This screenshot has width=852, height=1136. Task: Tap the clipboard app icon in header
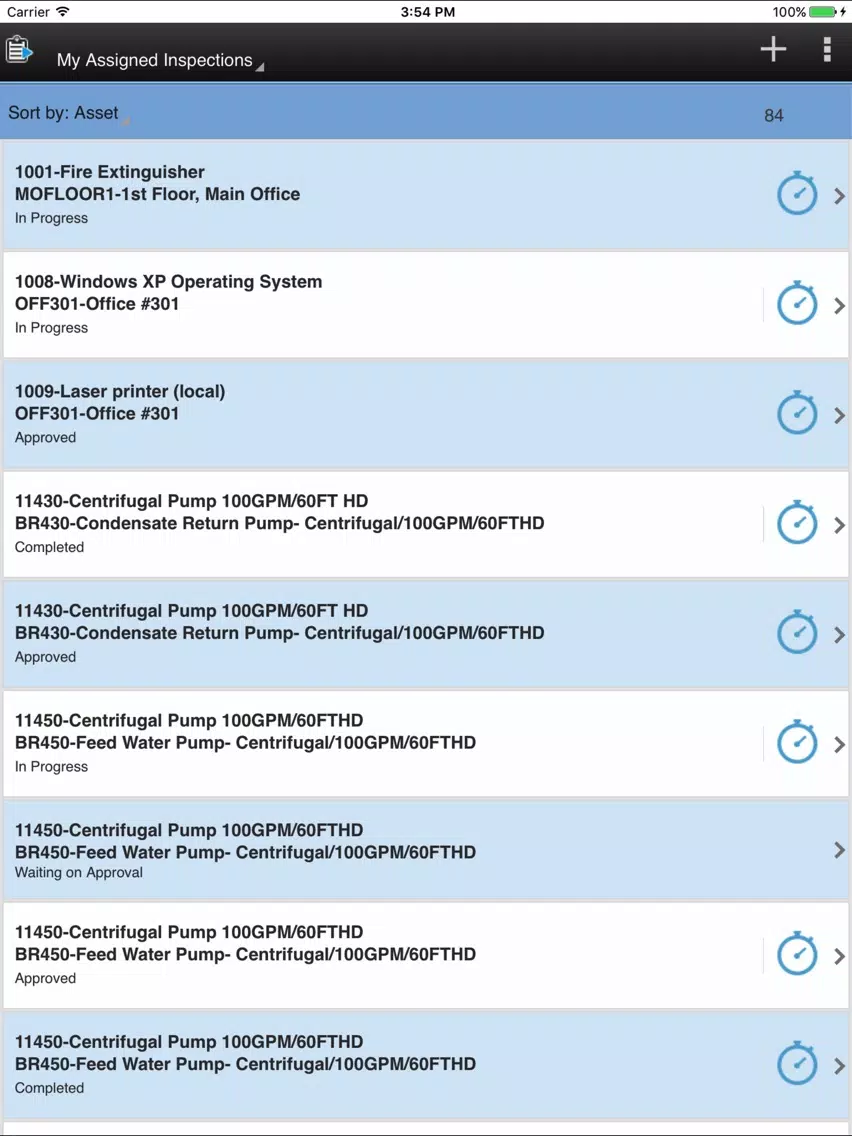19,51
